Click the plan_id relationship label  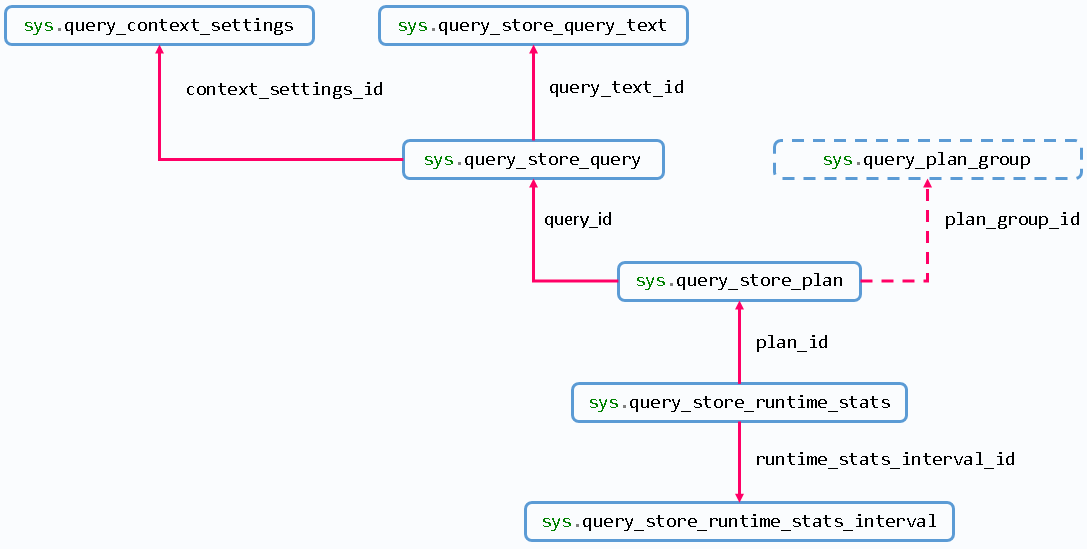792,342
